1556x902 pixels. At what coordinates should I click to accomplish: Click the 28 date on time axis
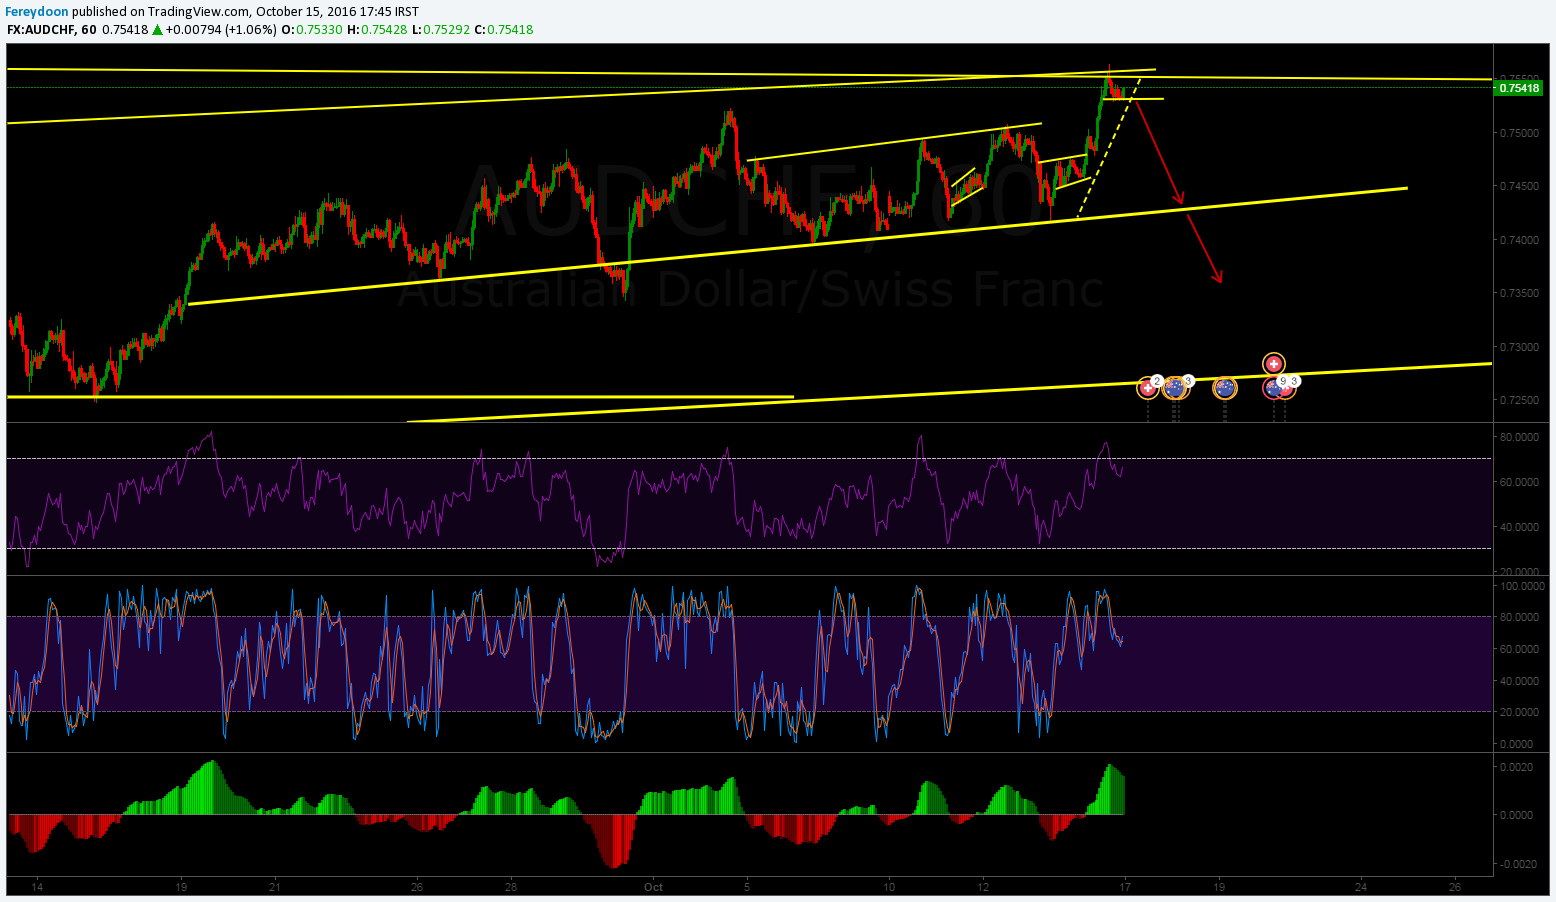click(x=510, y=887)
